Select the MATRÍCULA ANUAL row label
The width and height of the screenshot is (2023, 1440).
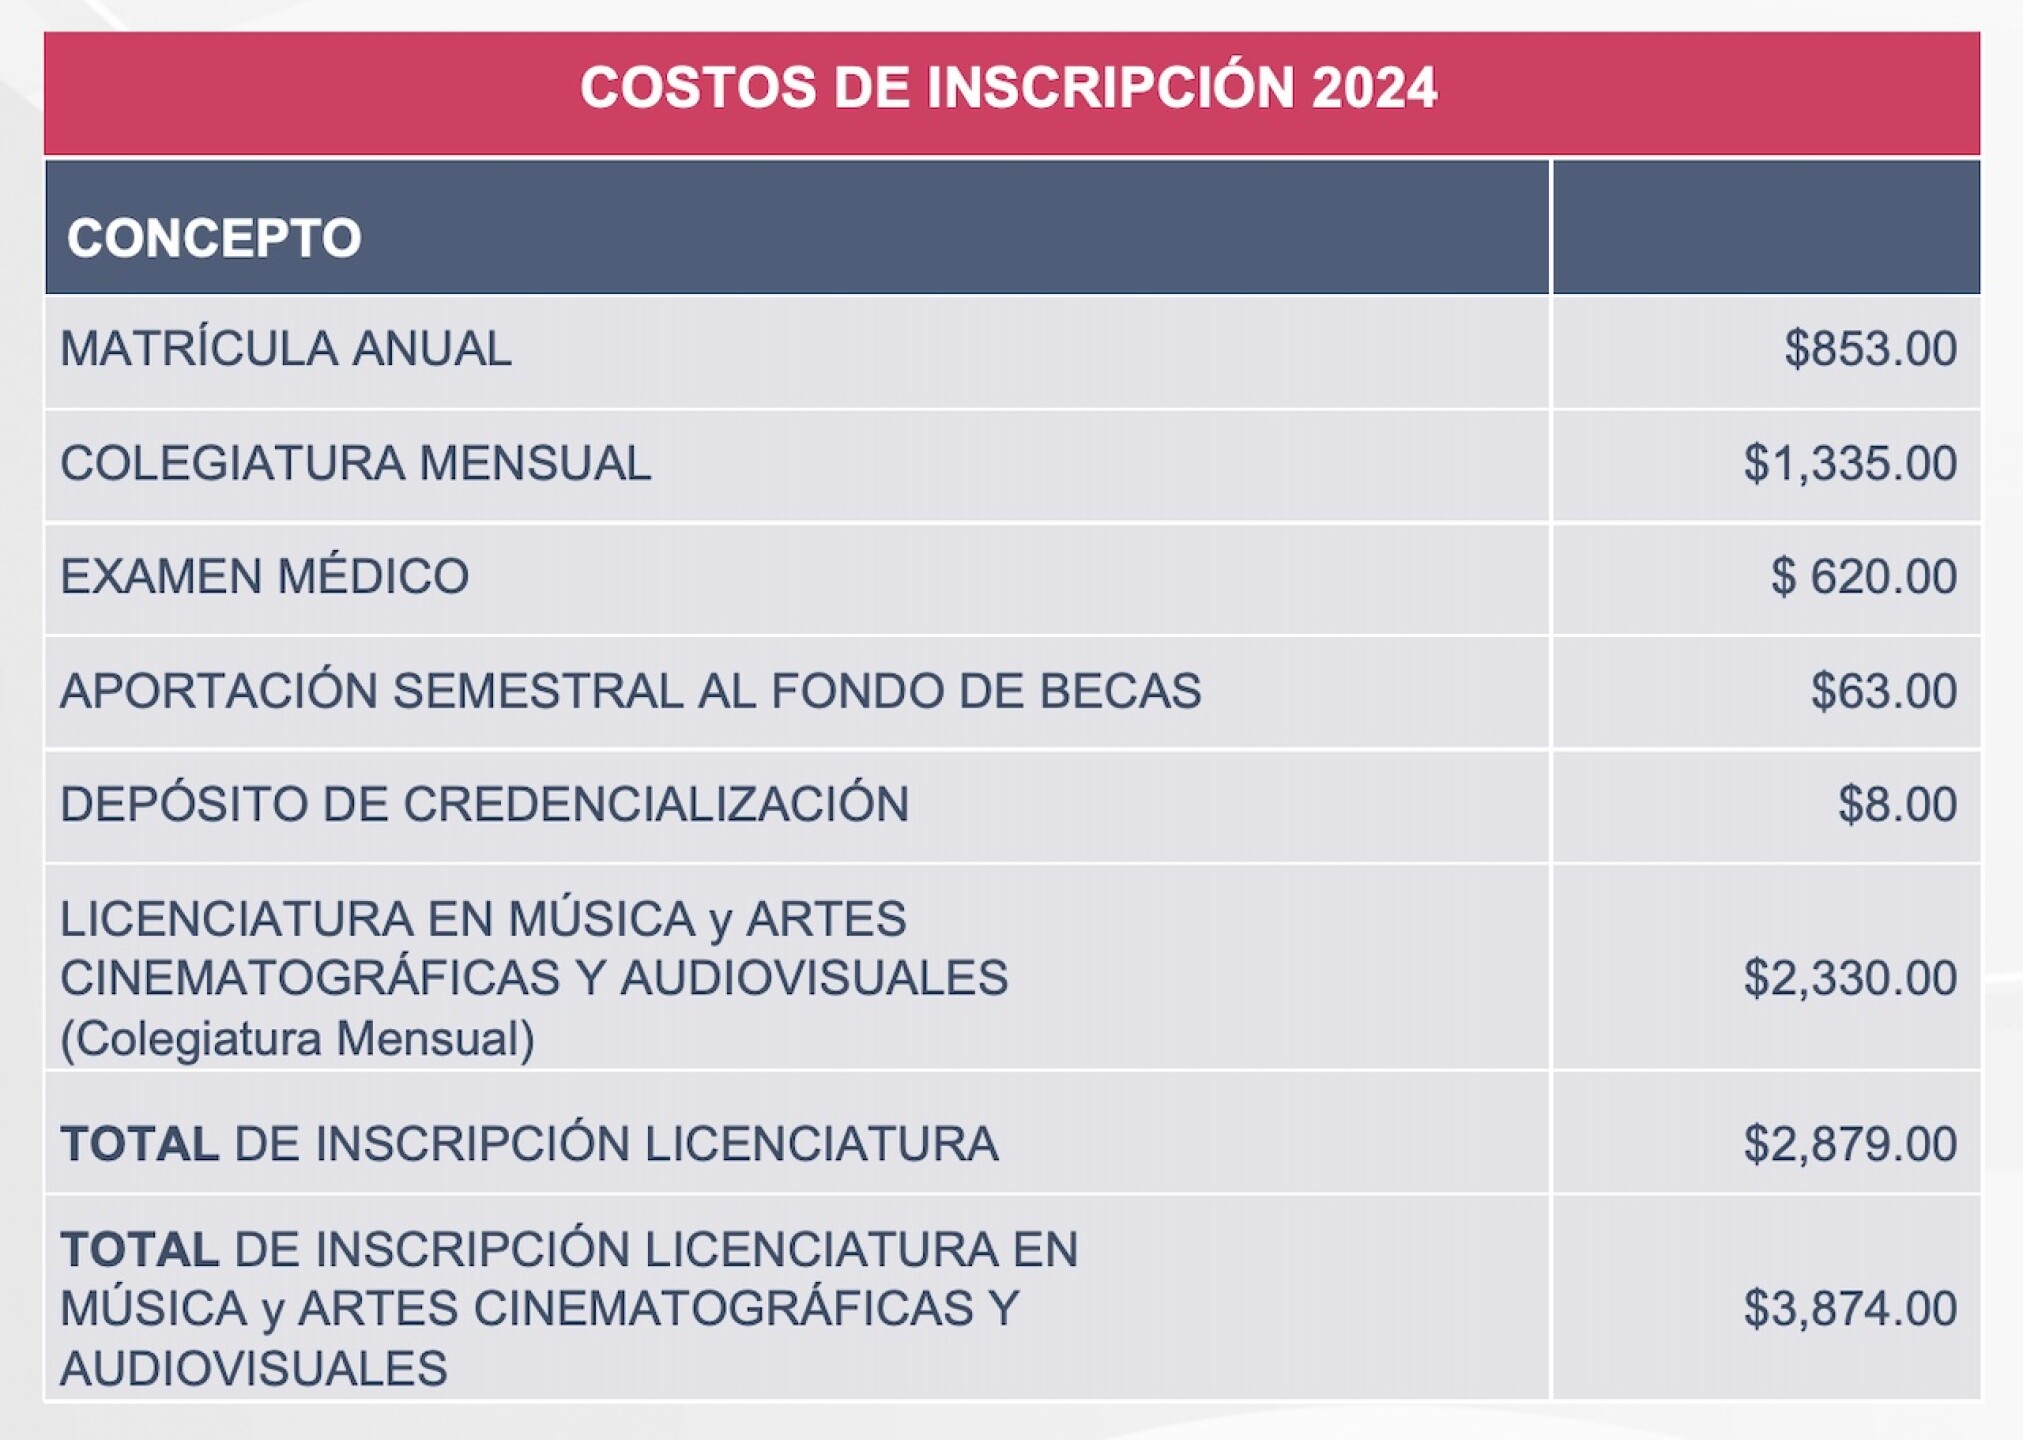coord(286,350)
